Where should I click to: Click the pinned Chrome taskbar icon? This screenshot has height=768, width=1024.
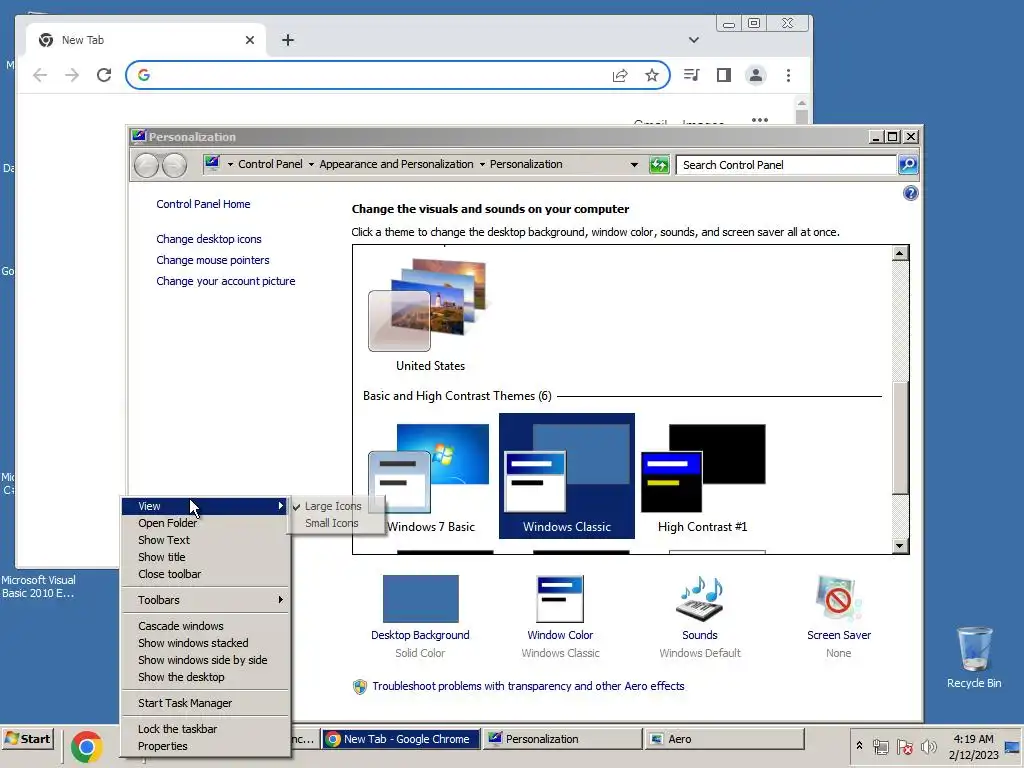87,746
